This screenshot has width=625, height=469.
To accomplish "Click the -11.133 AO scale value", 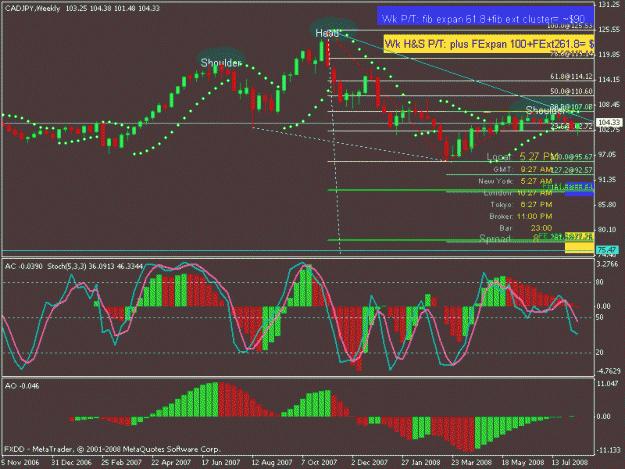I will [x=609, y=450].
